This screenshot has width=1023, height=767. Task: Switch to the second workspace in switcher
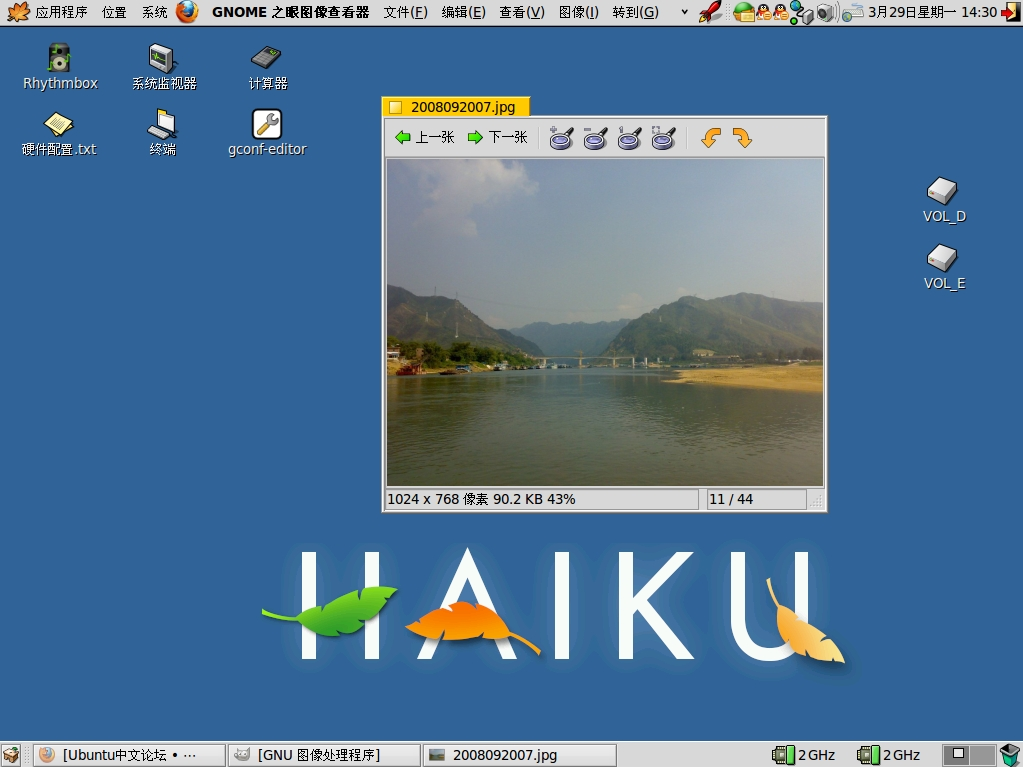[x=983, y=755]
